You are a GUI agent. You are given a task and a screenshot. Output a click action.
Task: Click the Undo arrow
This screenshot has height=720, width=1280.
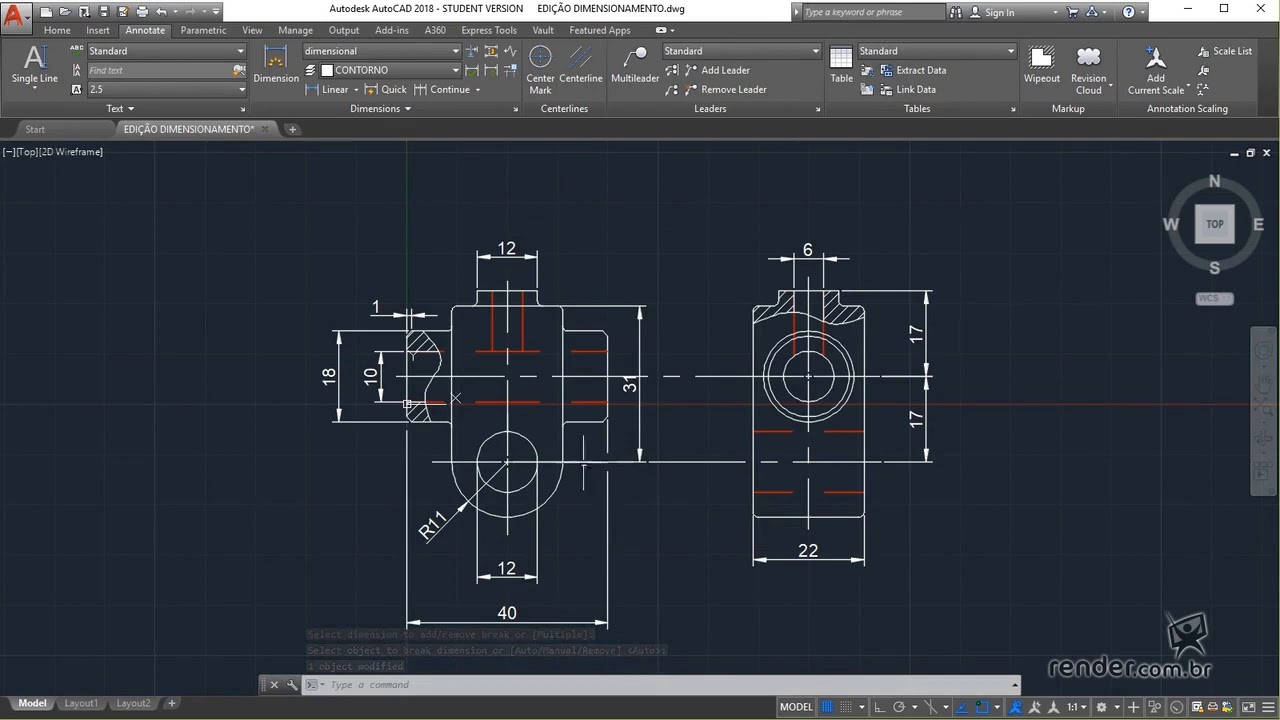tap(160, 12)
